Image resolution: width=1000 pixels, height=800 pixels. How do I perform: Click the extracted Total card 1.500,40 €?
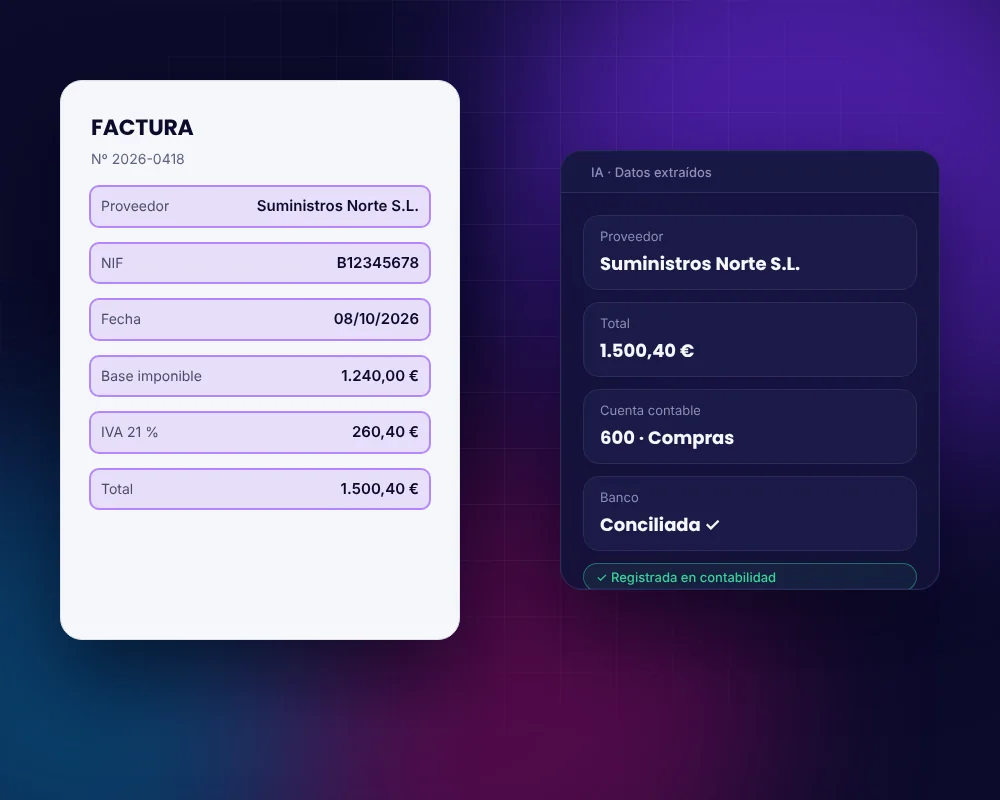(x=749, y=339)
